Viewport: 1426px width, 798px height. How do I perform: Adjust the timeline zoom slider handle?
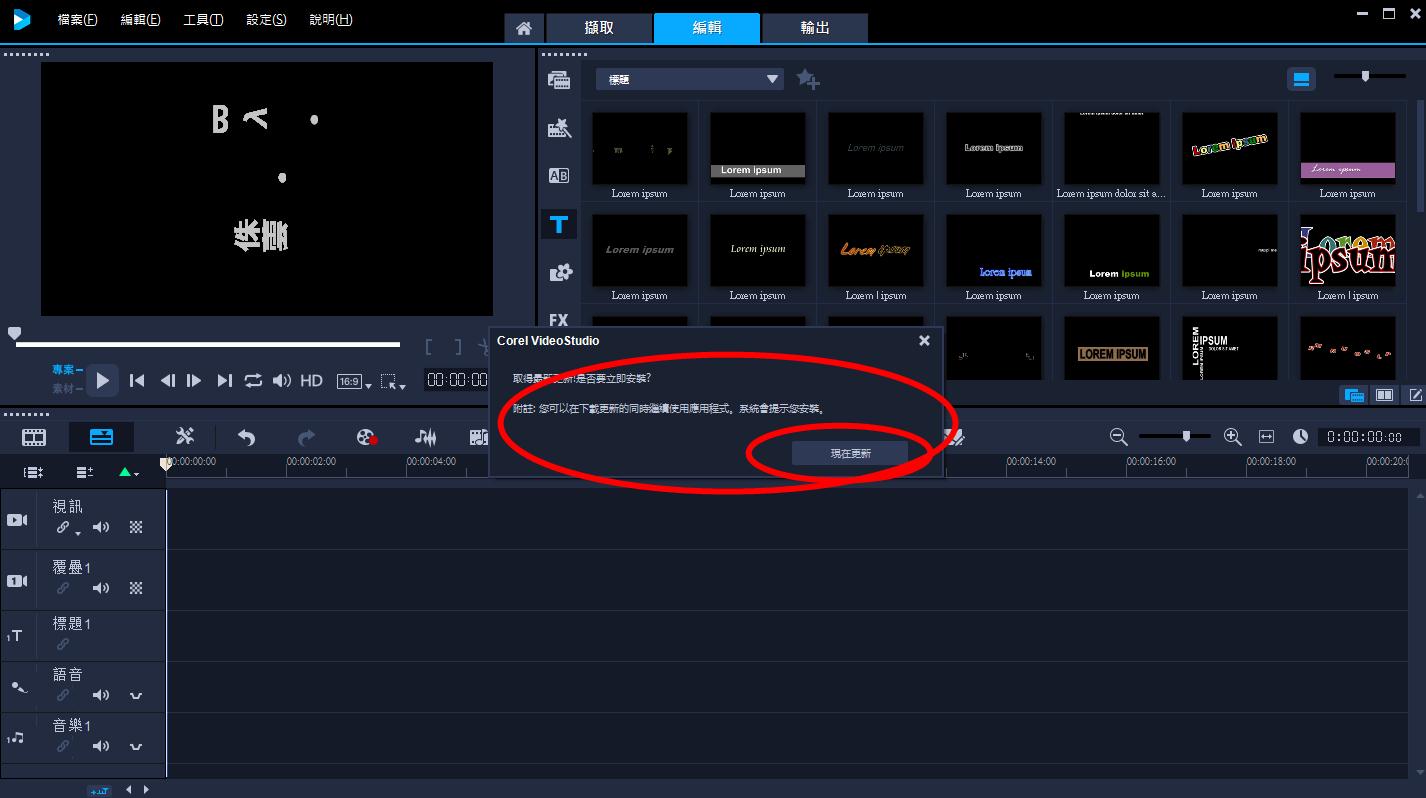(x=1186, y=436)
